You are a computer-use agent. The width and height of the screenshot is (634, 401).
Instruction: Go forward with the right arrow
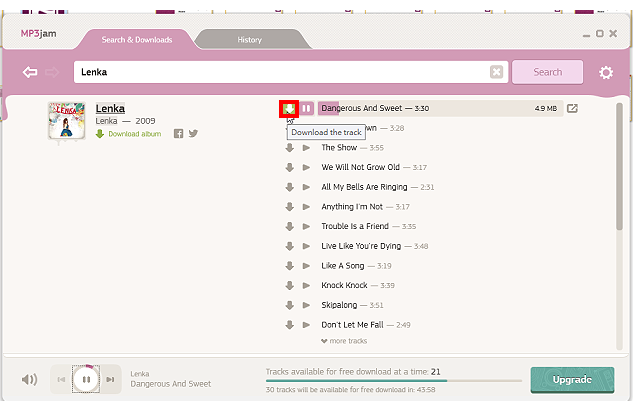[x=52, y=72]
